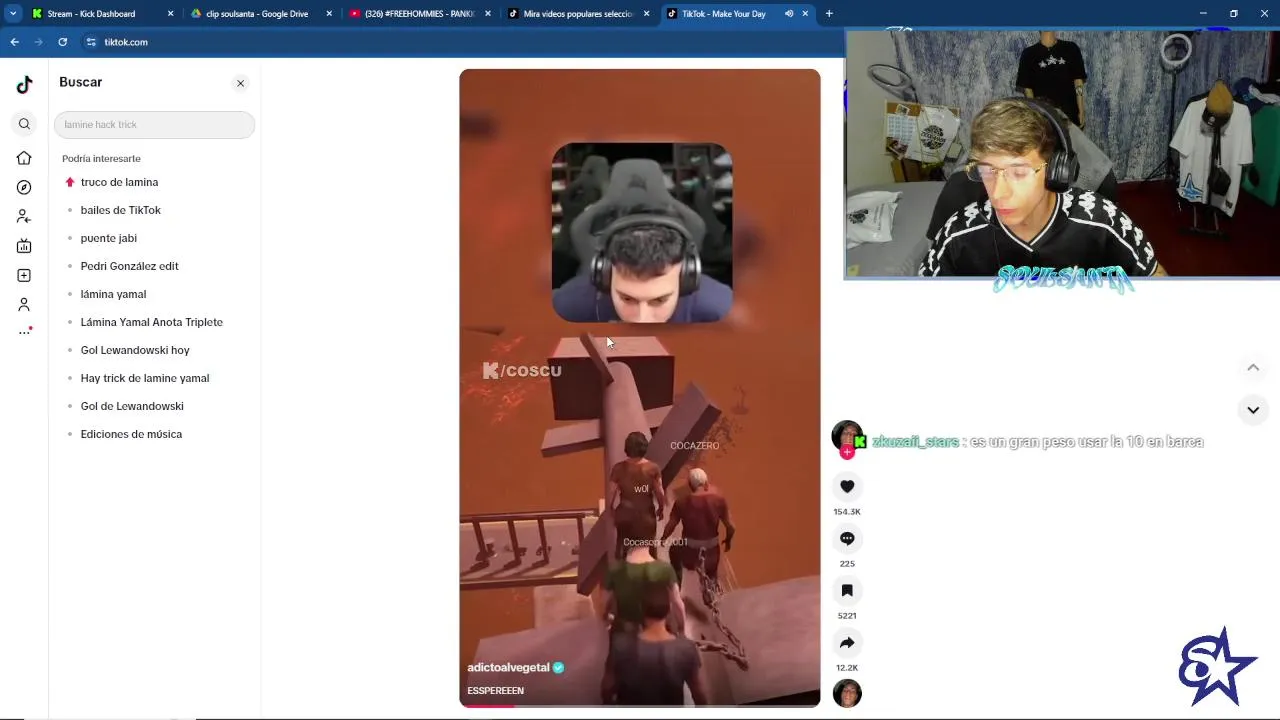1280x720 pixels.
Task: Pause the playing TikTok video
Action: tap(640, 388)
